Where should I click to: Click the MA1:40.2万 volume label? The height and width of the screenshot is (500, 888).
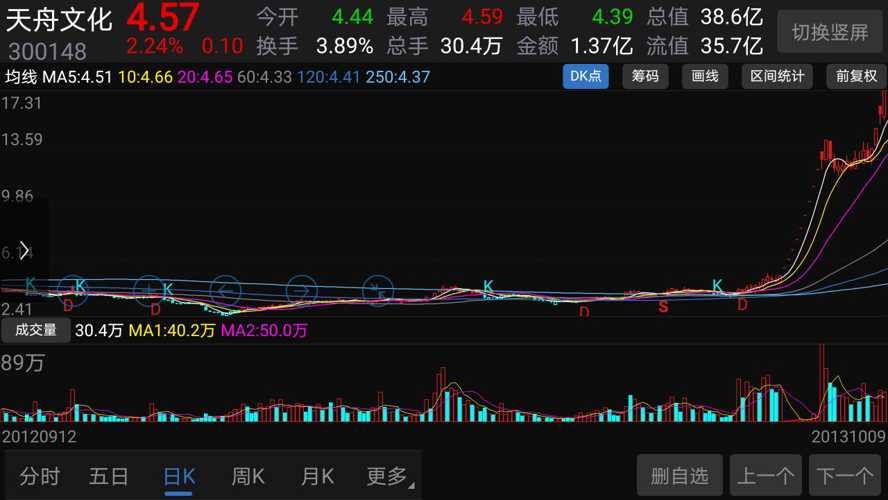tap(172, 330)
